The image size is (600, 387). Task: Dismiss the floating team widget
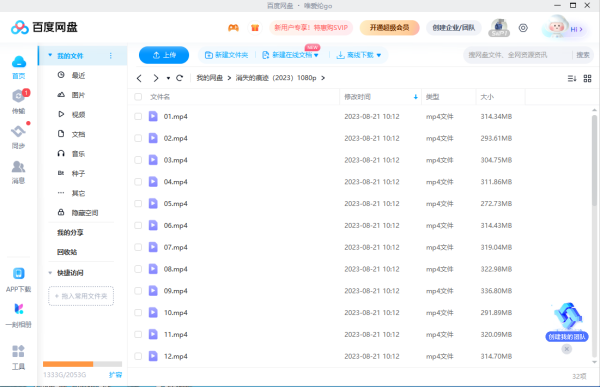[x=567, y=349]
